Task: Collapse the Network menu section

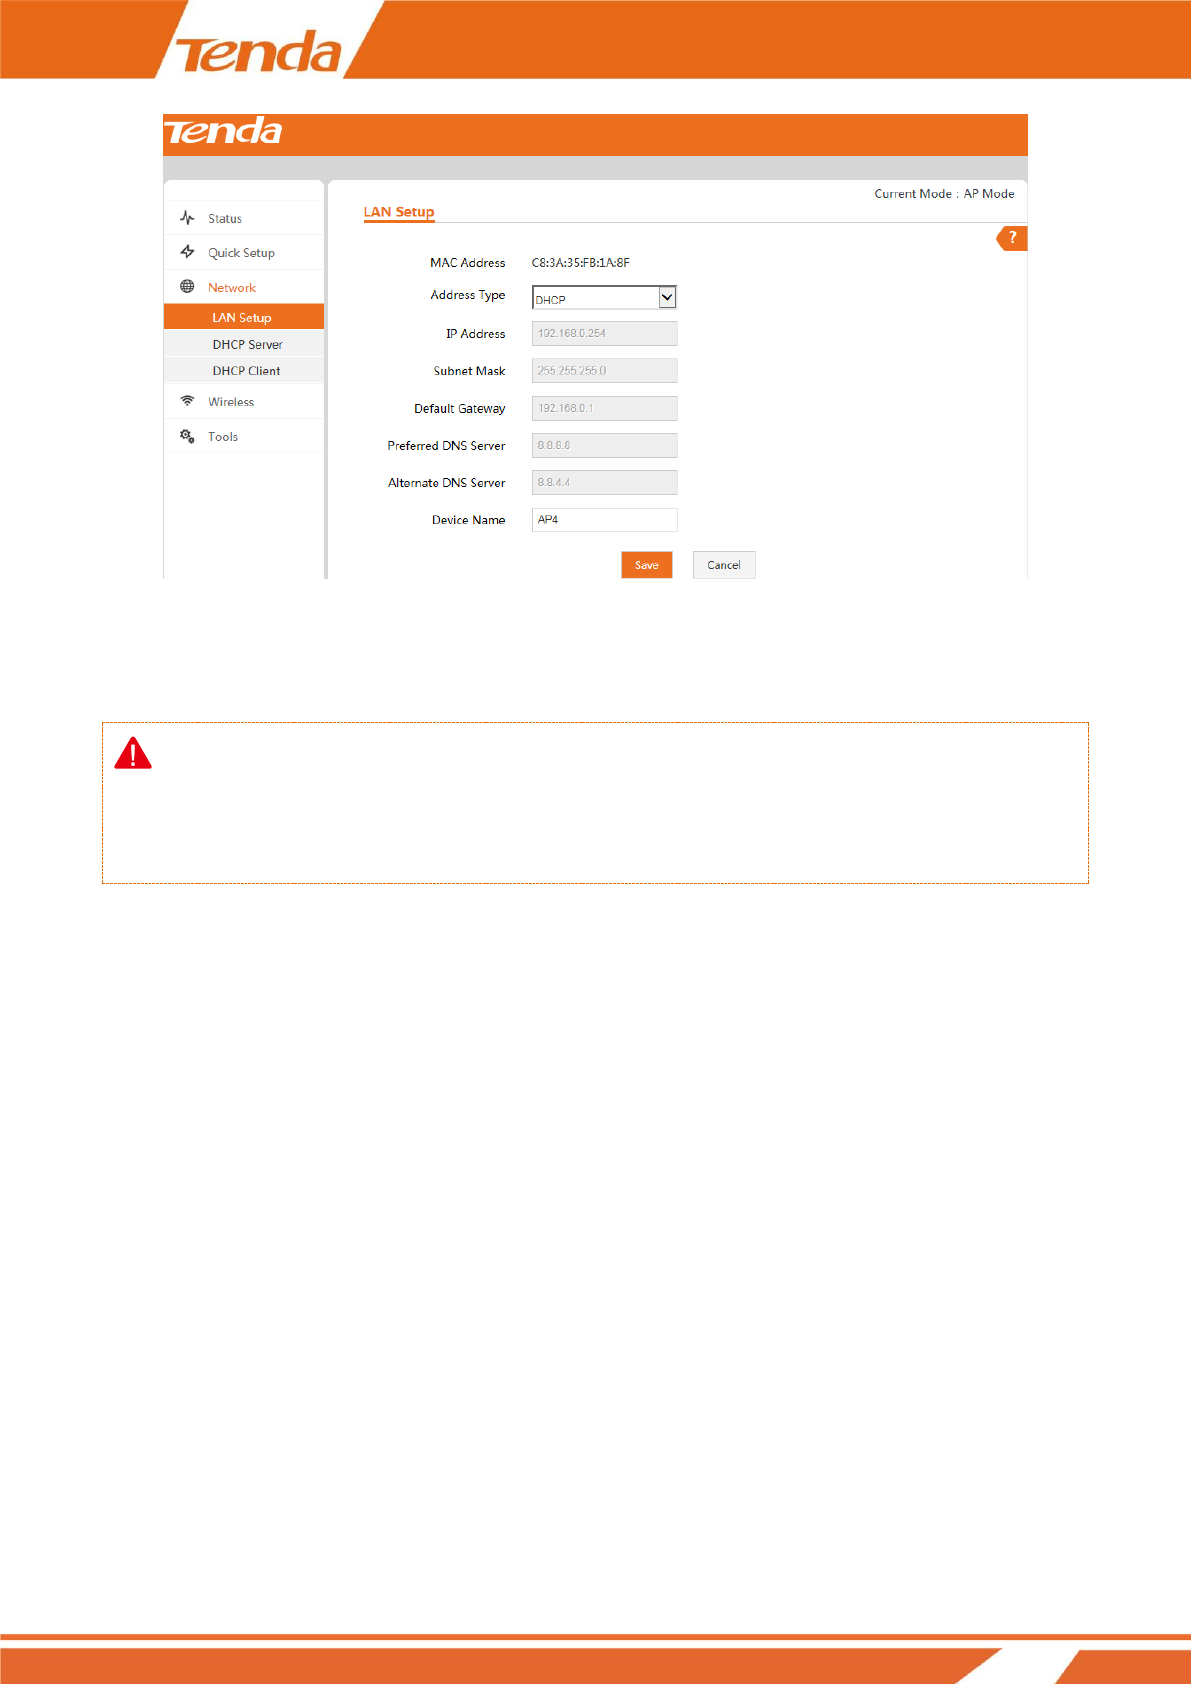Action: (x=244, y=287)
